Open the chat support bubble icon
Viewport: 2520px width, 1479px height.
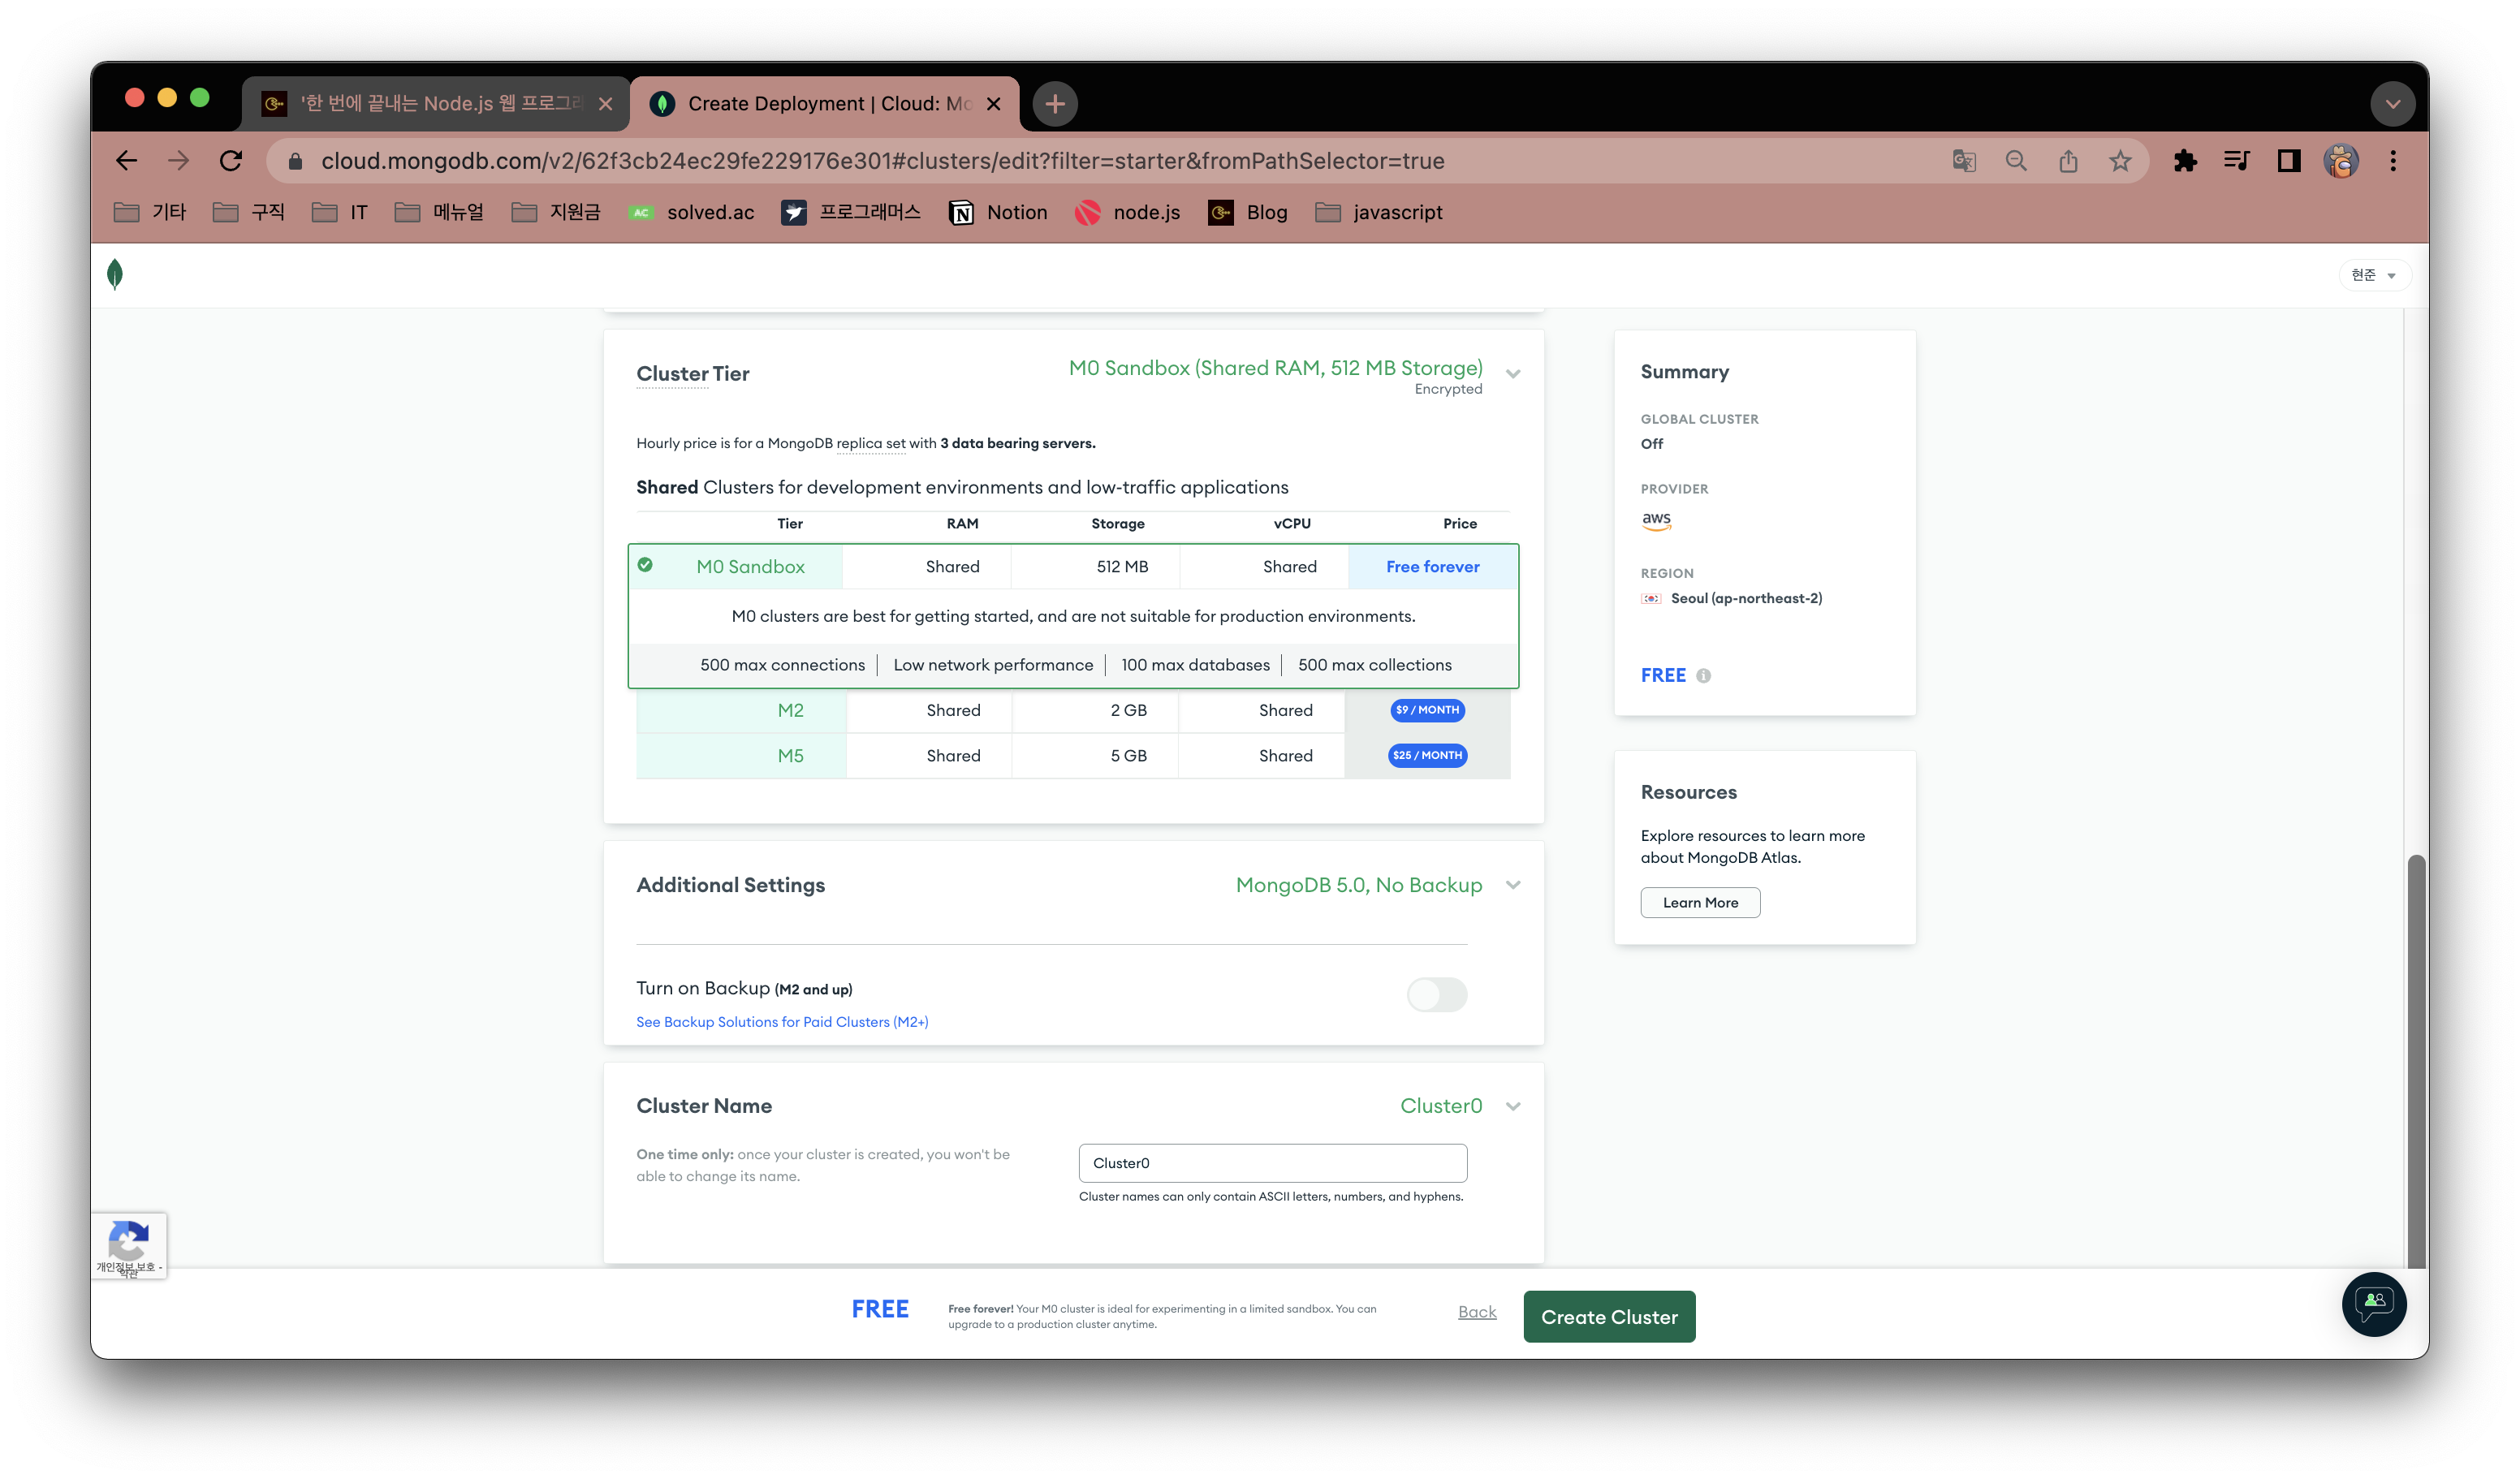[x=2373, y=1303]
